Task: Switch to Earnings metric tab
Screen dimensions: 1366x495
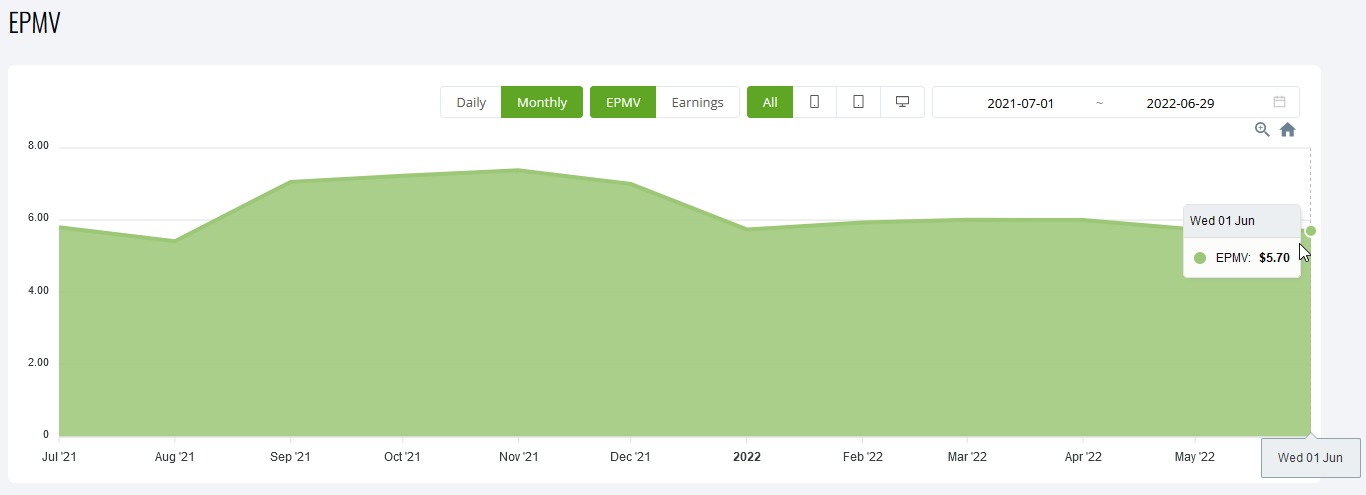Action: tap(697, 102)
